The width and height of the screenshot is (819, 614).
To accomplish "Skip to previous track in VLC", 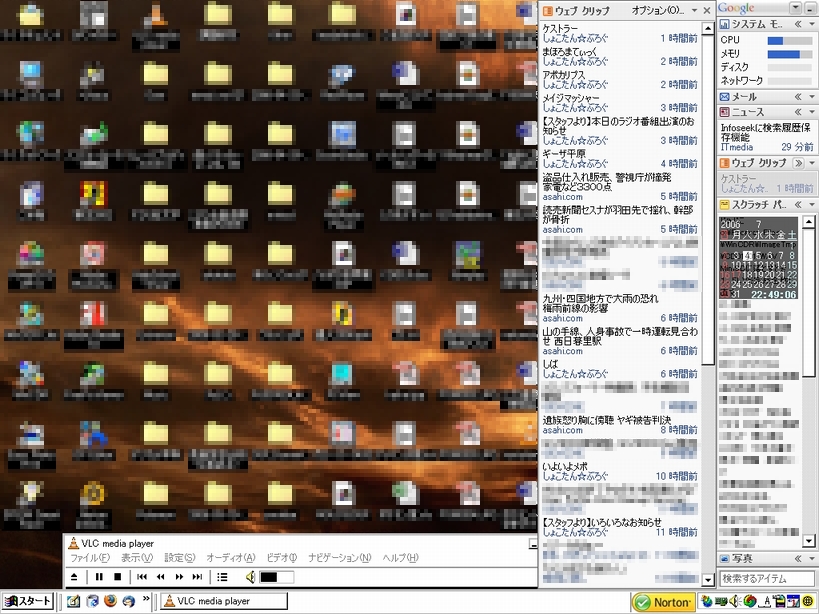I will tap(142, 577).
